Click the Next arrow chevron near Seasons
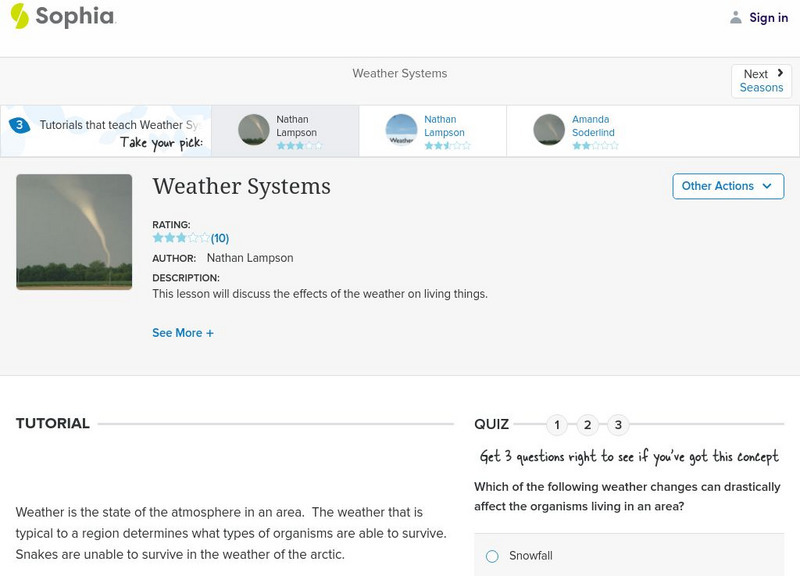Viewport: 800px width, 576px height. (x=781, y=72)
